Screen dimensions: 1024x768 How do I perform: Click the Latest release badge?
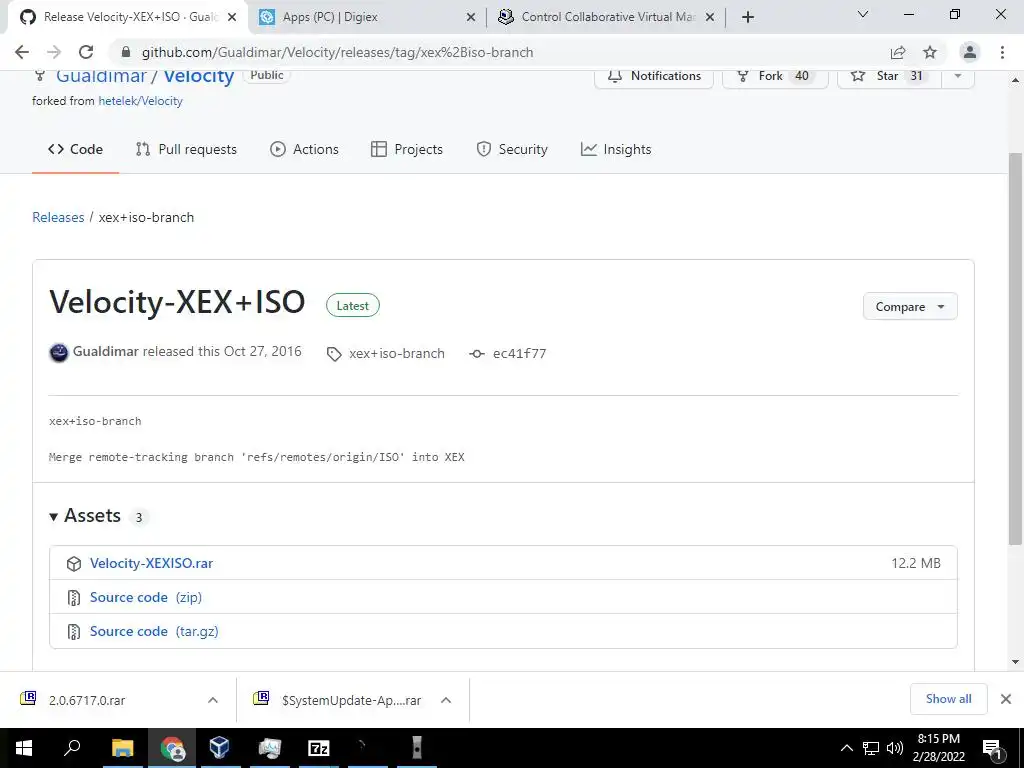(x=353, y=306)
